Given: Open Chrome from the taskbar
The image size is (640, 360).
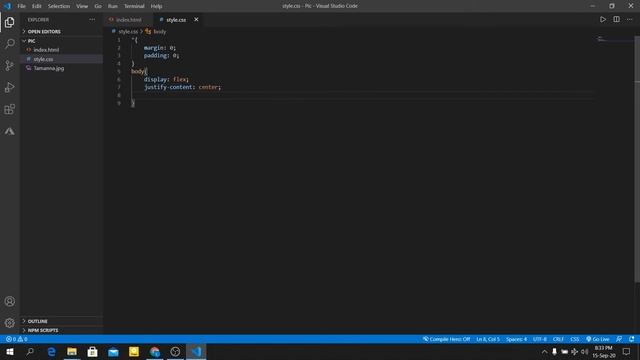Looking at the screenshot, I should click(x=155, y=351).
